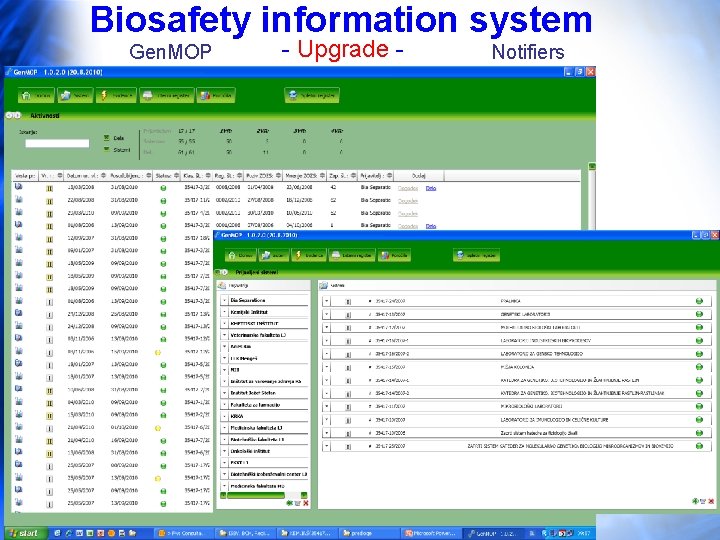Click green status icon of MIKROBIOLOŠKI LABORATORIJ row

click(x=699, y=406)
